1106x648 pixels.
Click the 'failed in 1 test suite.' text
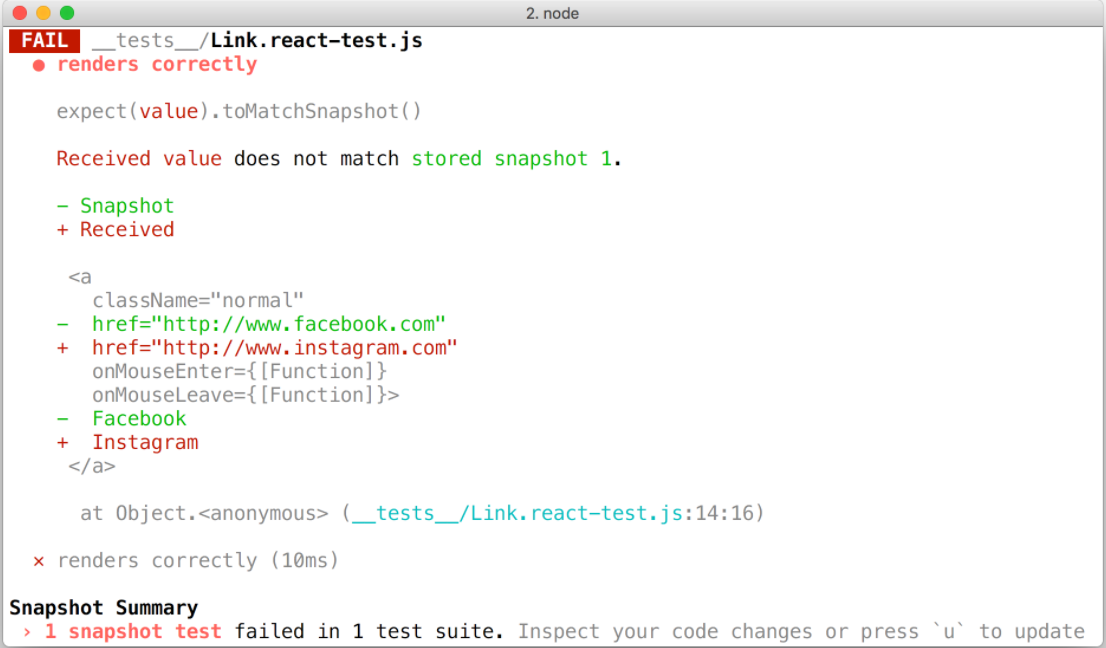tap(369, 631)
